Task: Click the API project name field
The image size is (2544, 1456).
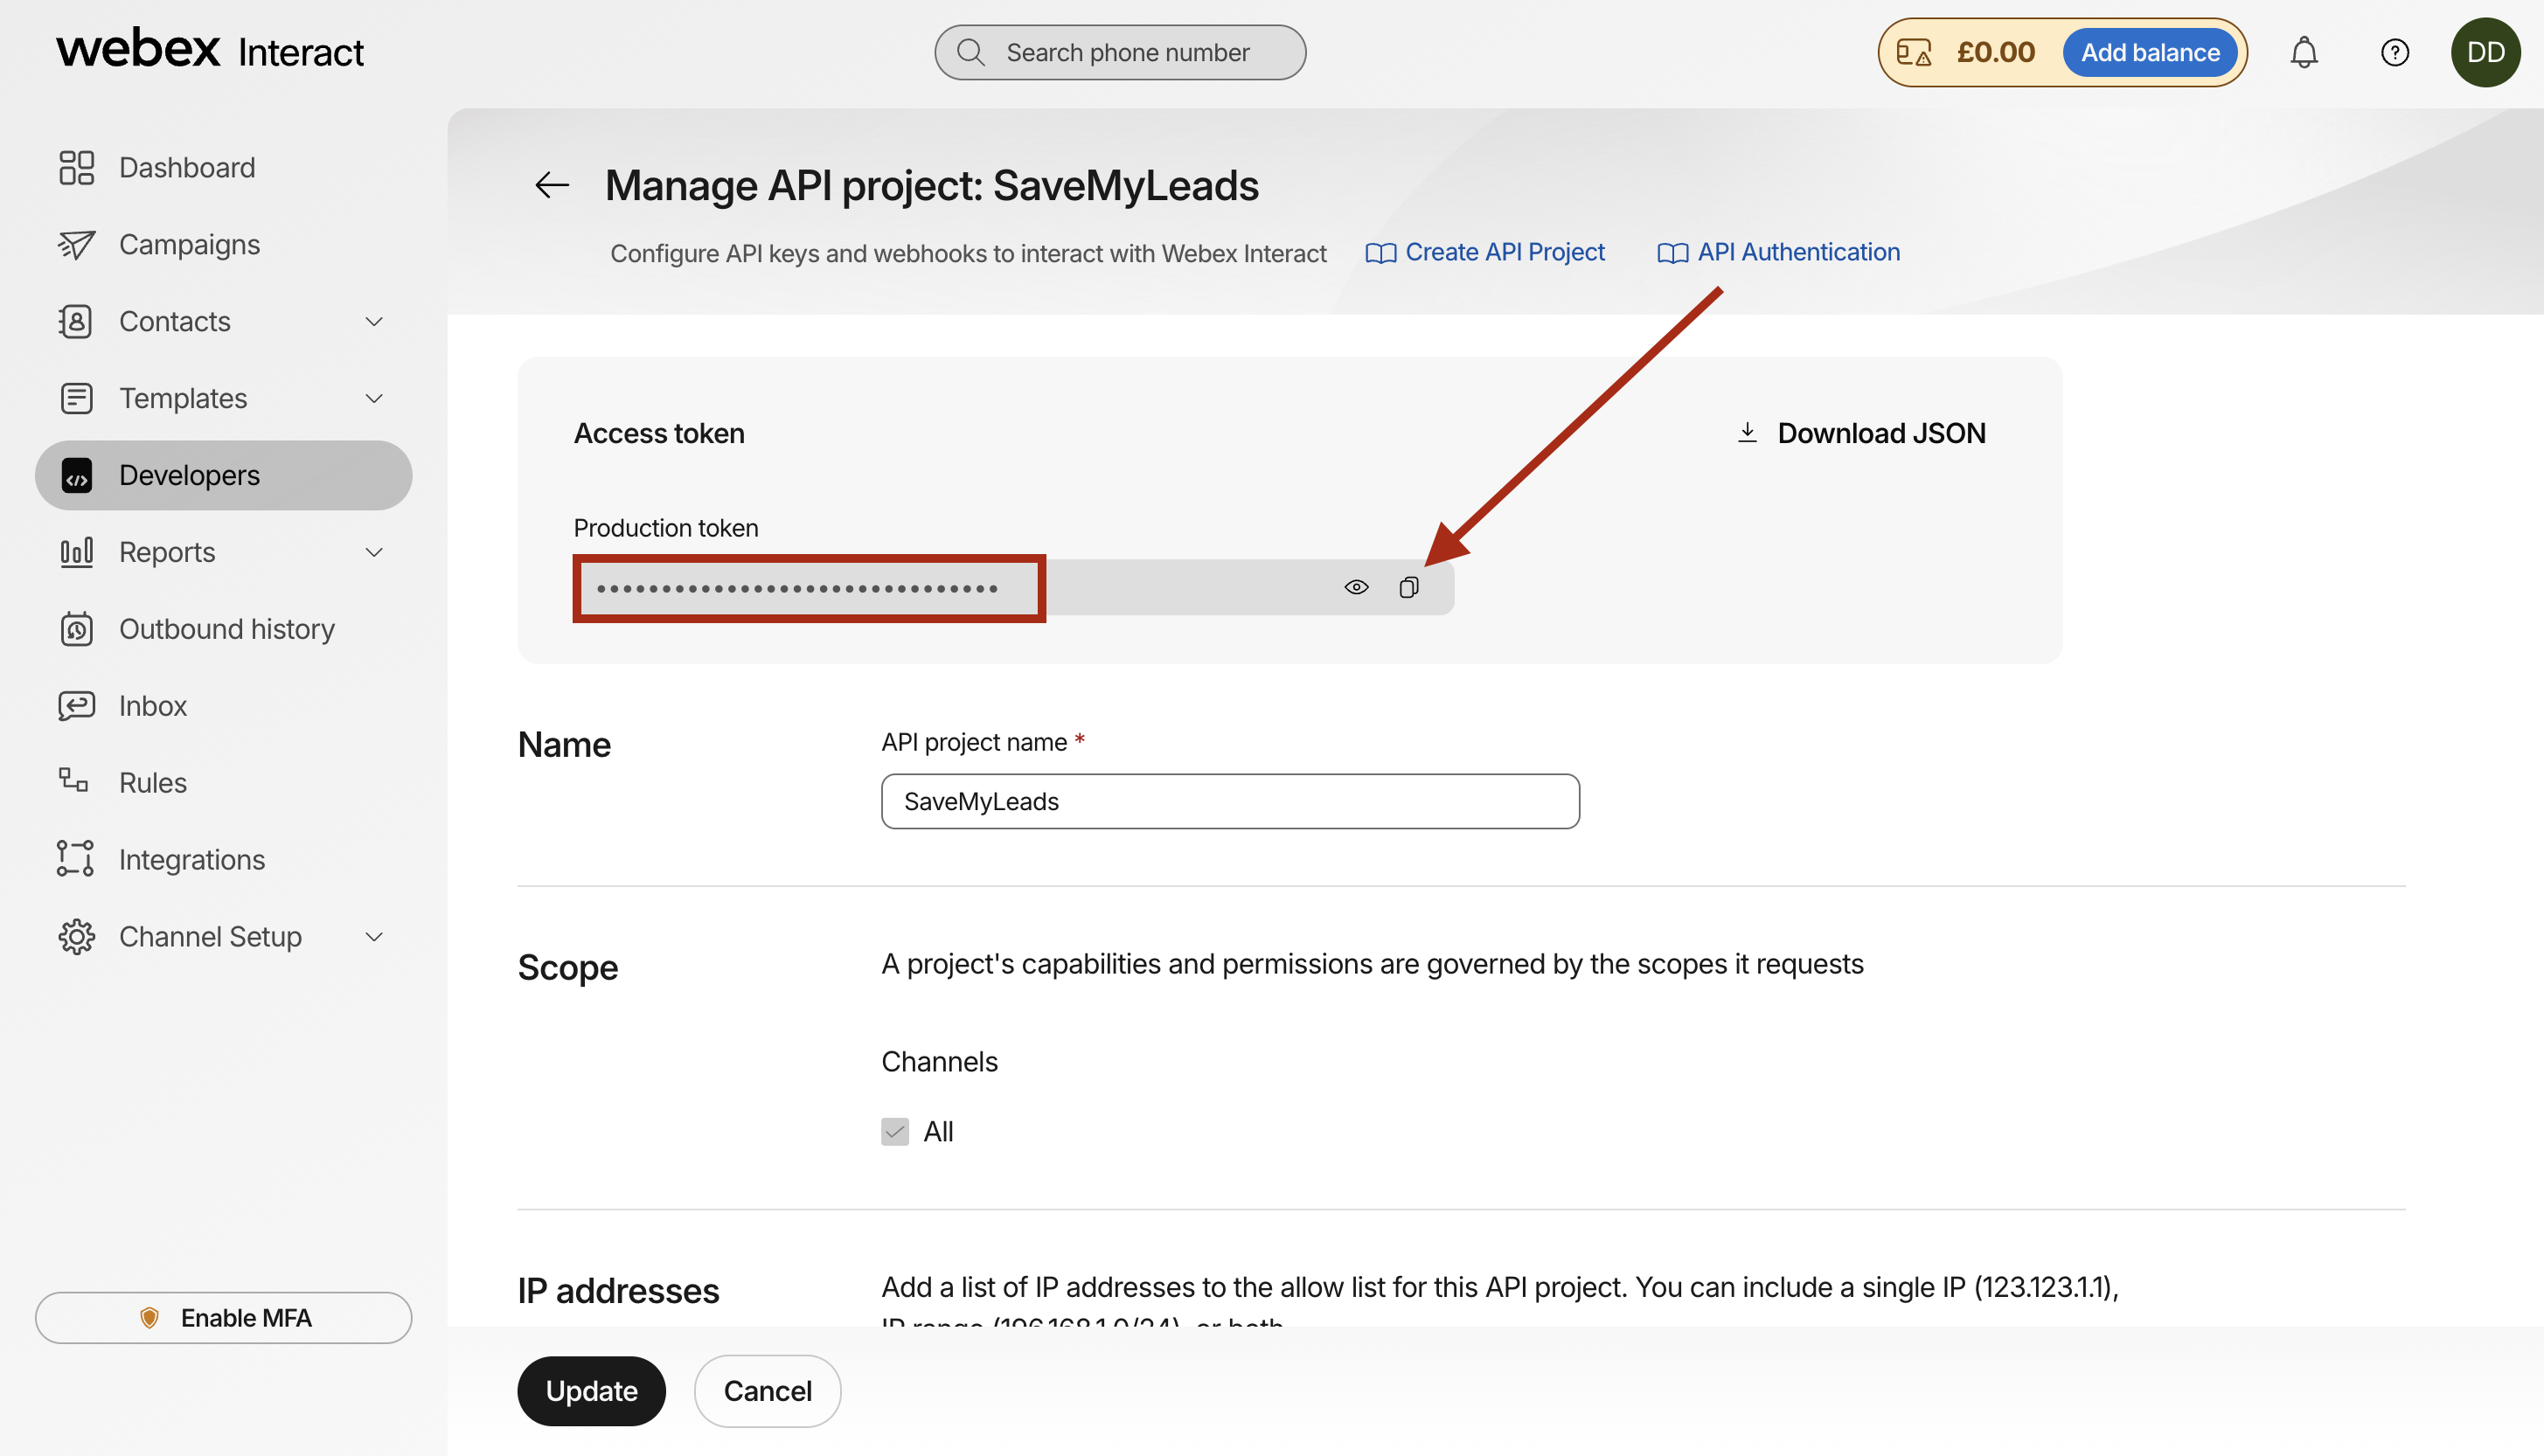Action: pos(1230,801)
